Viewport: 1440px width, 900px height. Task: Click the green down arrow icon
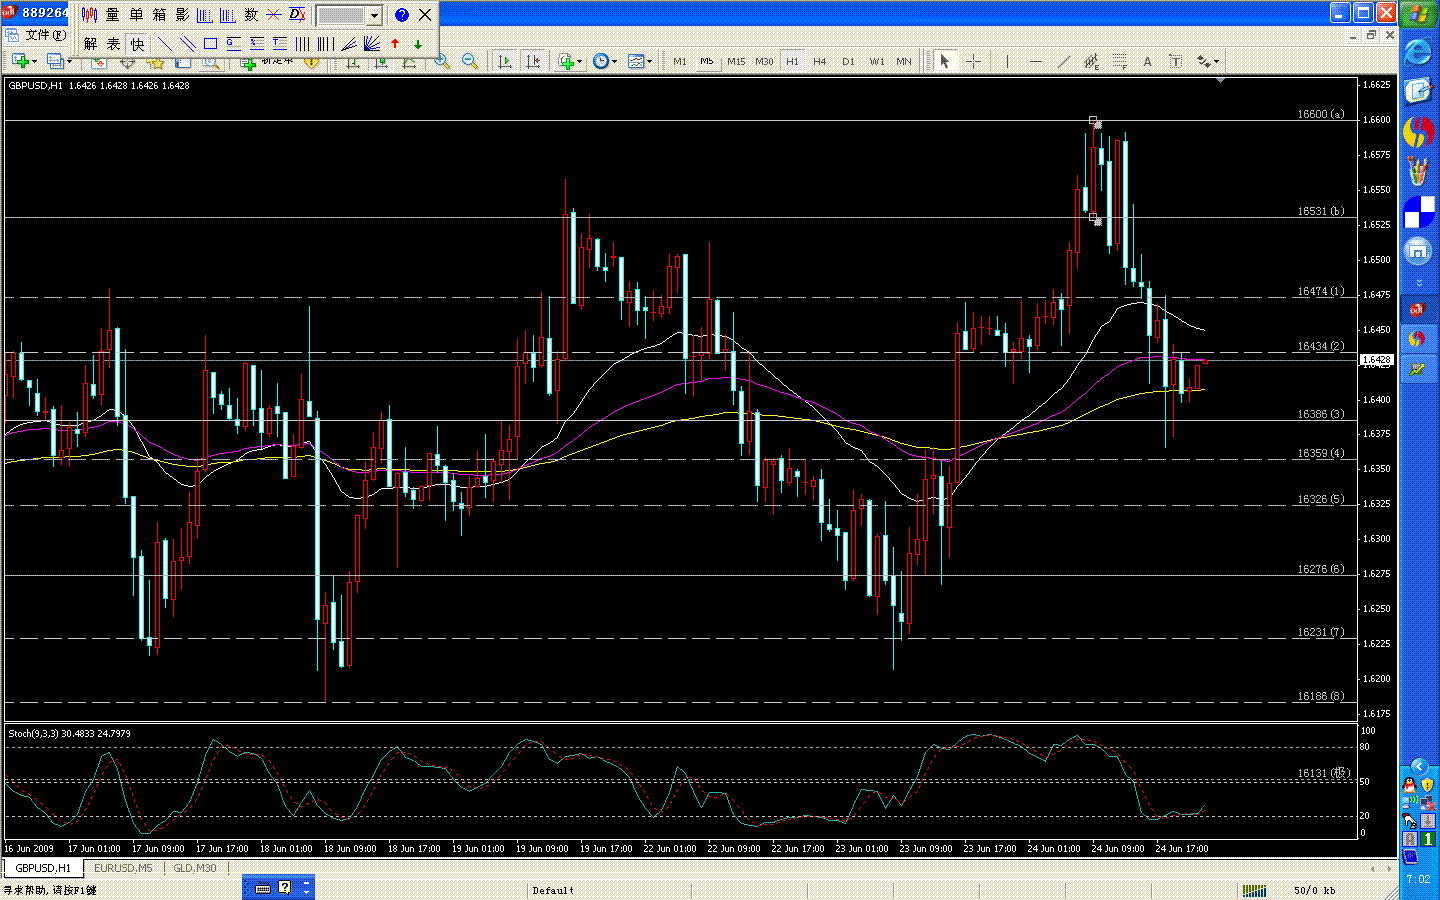tap(418, 44)
